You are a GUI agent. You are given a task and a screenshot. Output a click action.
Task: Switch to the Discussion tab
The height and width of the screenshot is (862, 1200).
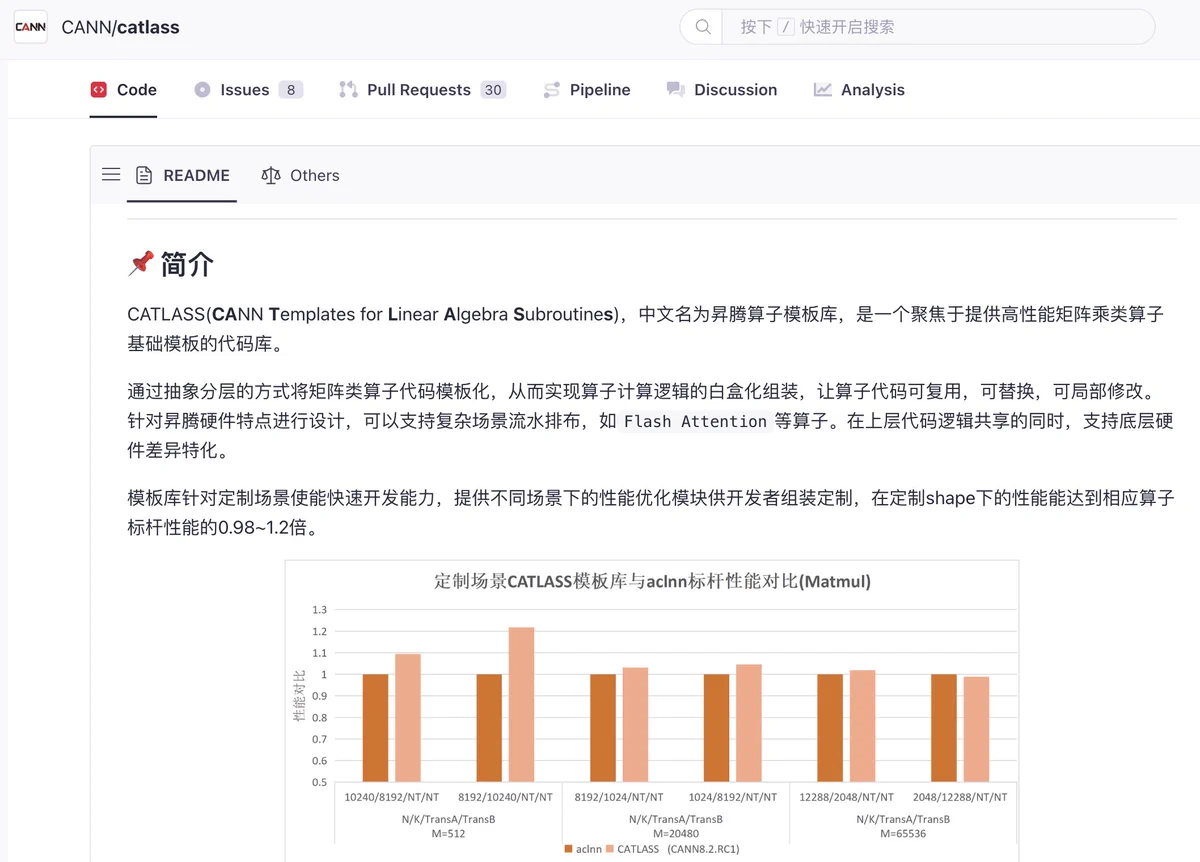tap(722, 90)
